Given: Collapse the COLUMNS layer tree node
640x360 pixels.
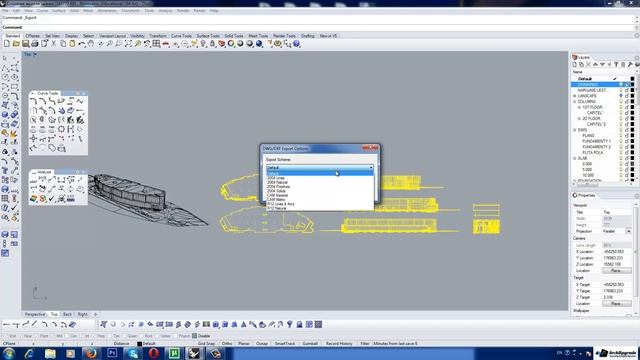Looking at the screenshot, I should [x=575, y=102].
